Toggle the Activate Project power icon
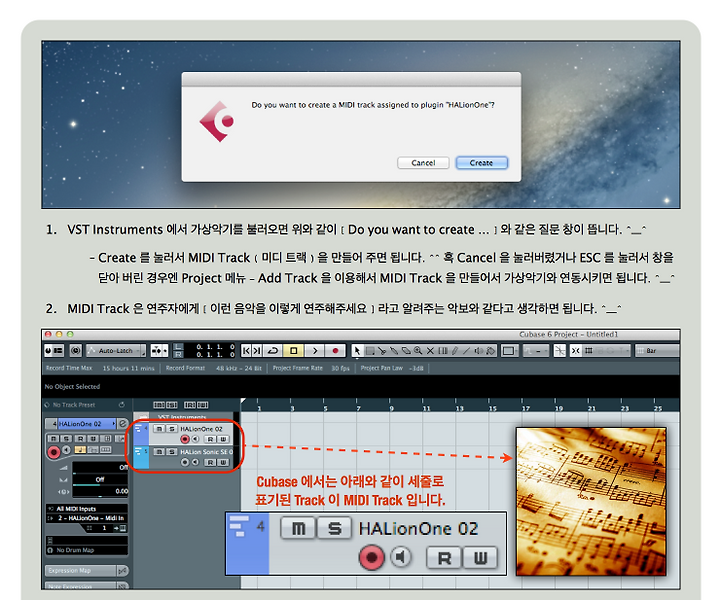This screenshot has height=600, width=720. coord(48,351)
